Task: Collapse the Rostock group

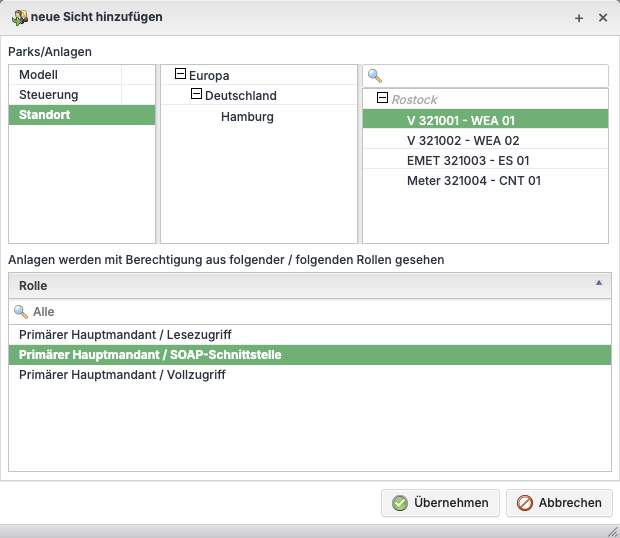Action: [382, 99]
